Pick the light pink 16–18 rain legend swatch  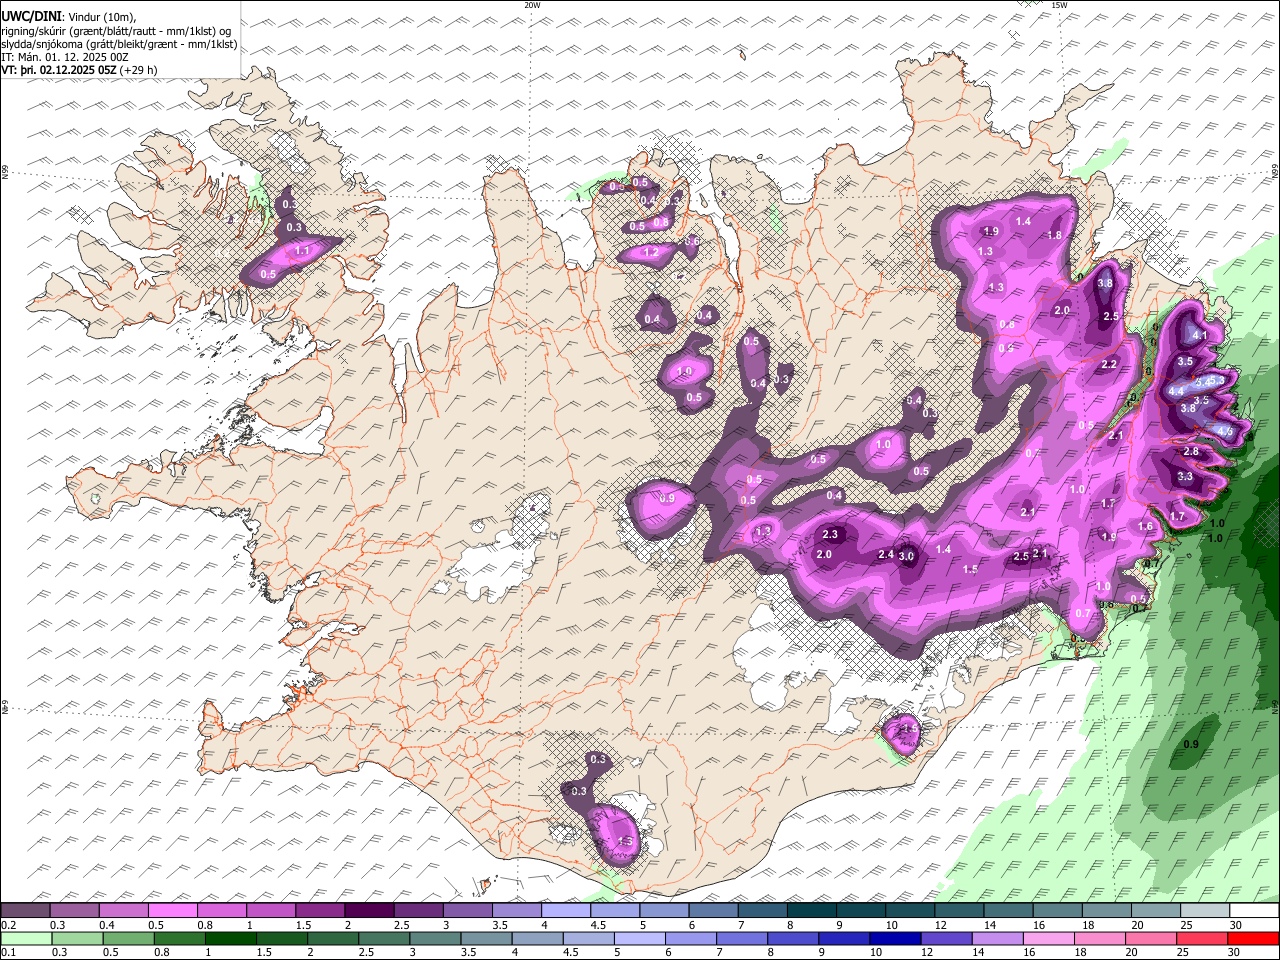coord(1049,939)
